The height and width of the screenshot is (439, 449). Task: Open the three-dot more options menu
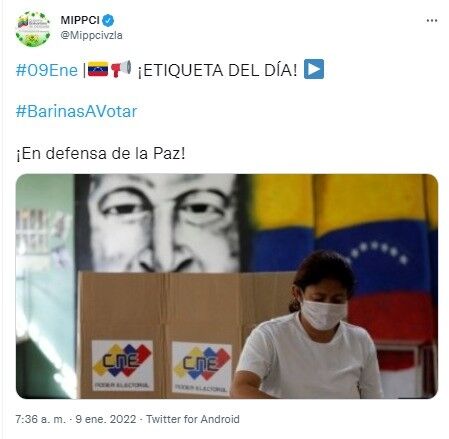(x=432, y=21)
